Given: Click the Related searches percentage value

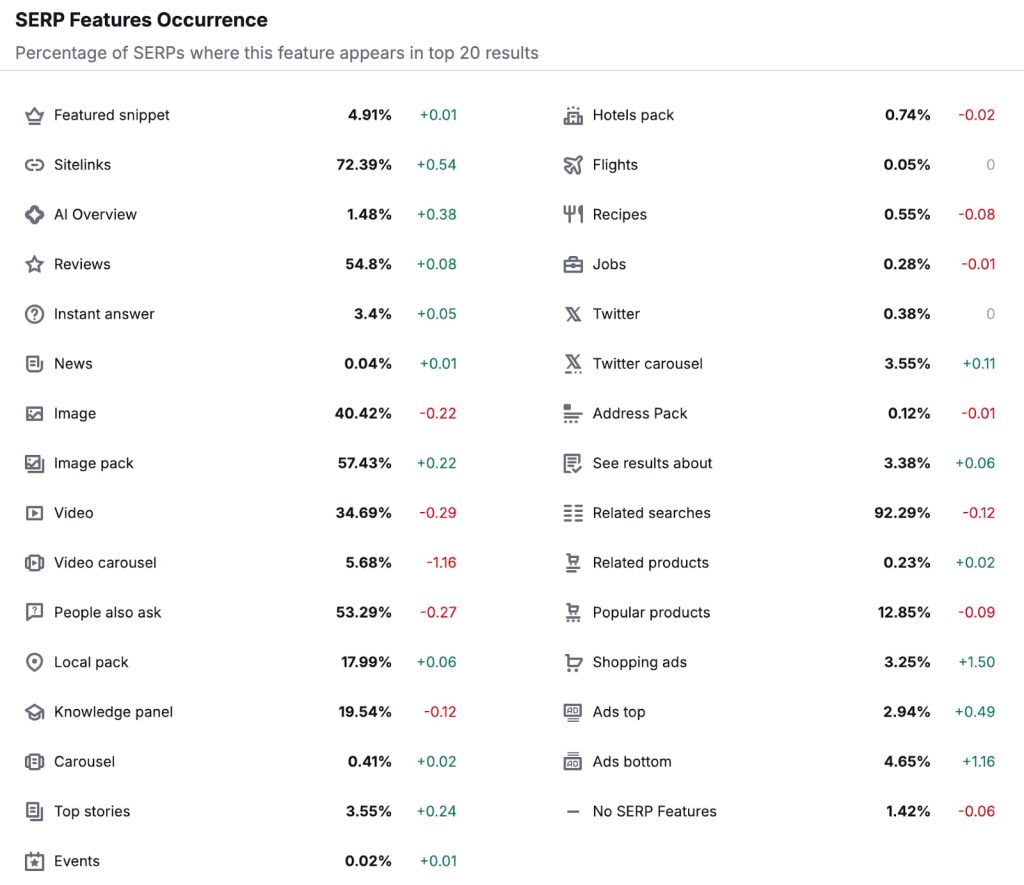Looking at the screenshot, I should pos(904,513).
